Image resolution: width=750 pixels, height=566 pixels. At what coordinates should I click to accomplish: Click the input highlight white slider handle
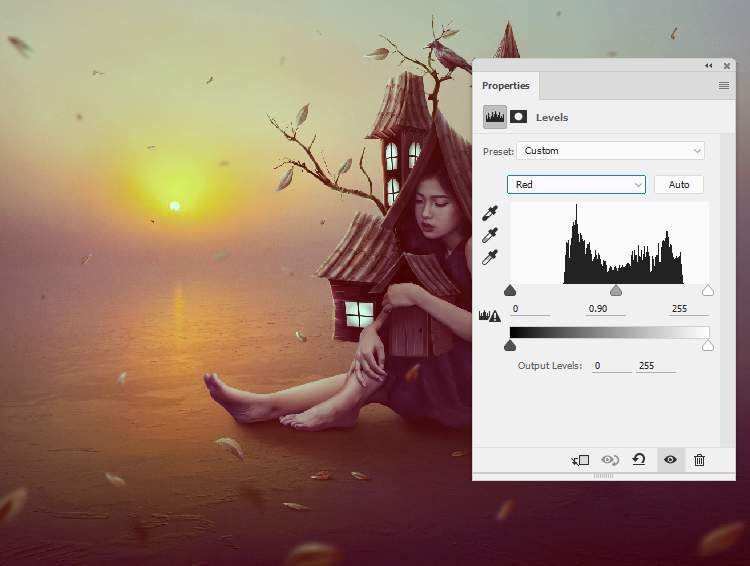[708, 290]
